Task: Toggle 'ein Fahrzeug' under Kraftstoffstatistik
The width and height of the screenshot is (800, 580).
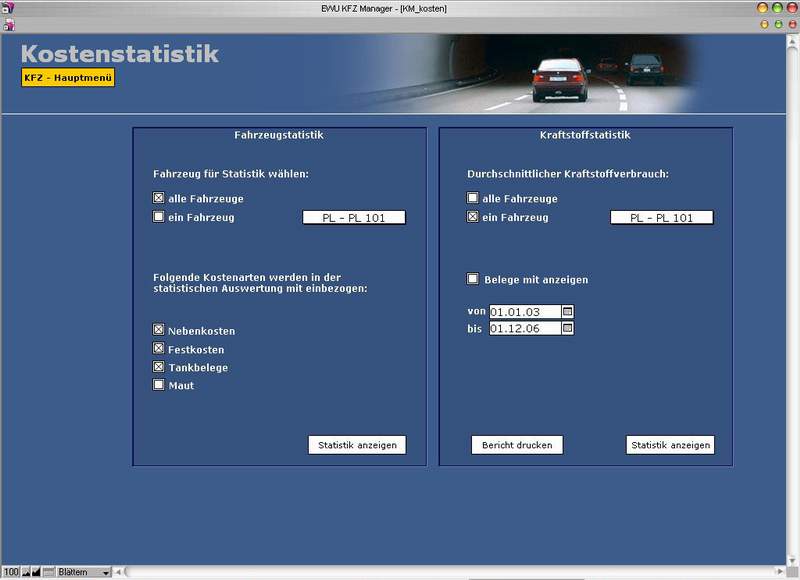Action: 473,217
